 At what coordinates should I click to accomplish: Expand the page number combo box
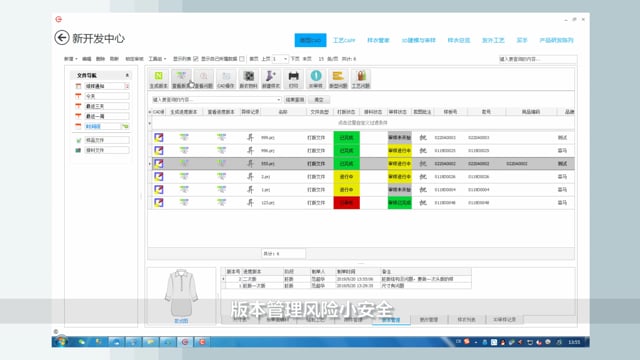(x=285, y=59)
